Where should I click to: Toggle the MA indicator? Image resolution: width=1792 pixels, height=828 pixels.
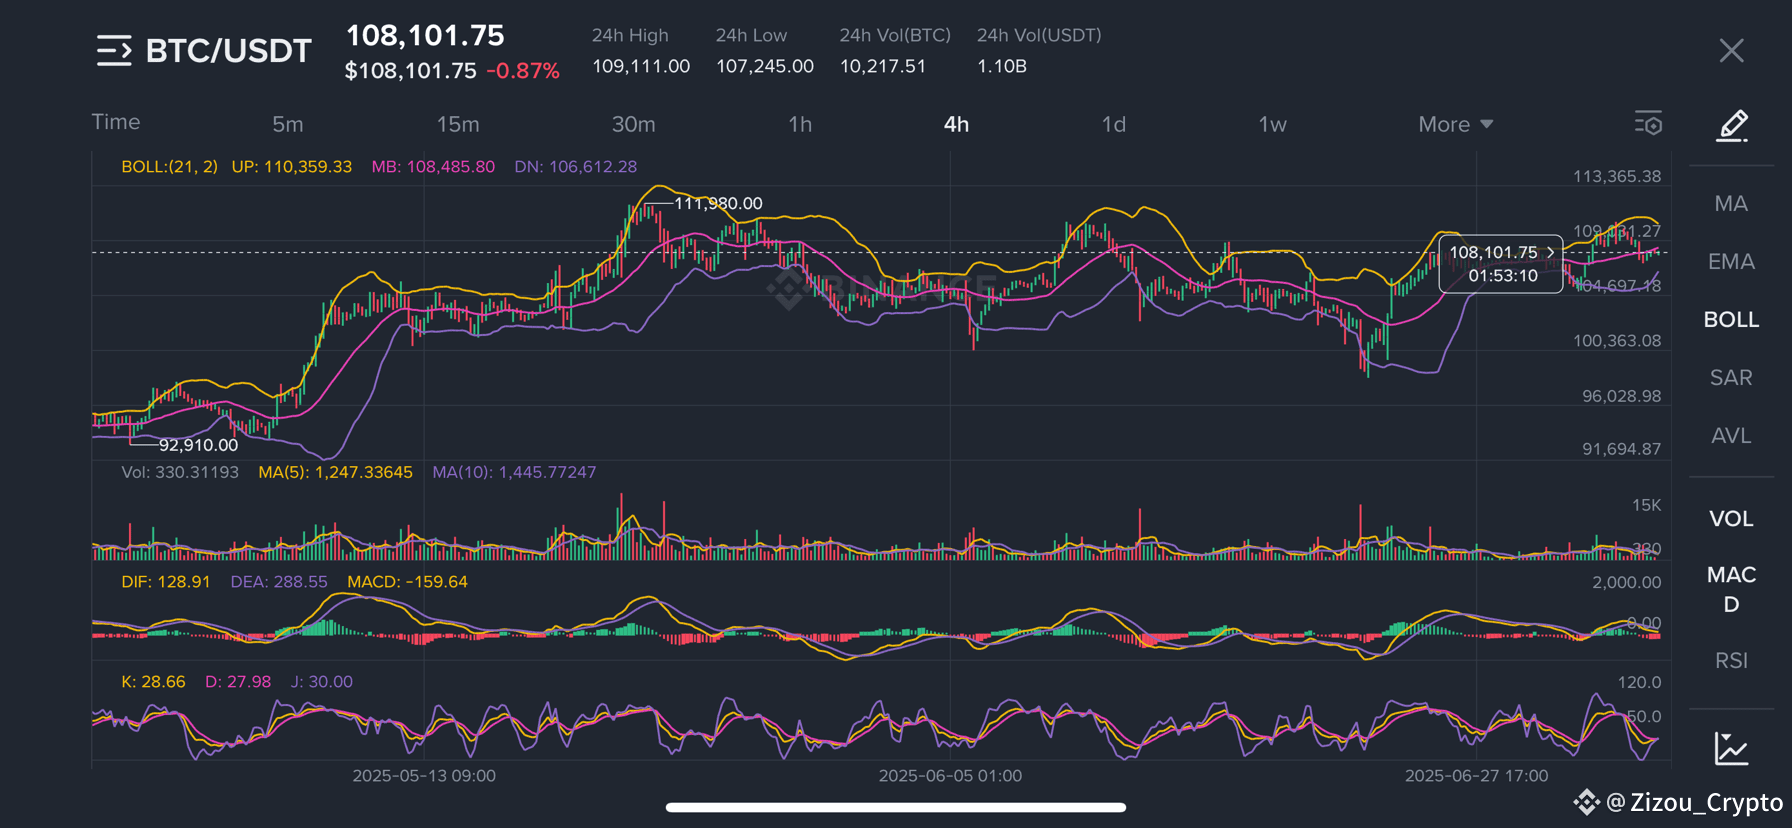coord(1731,204)
